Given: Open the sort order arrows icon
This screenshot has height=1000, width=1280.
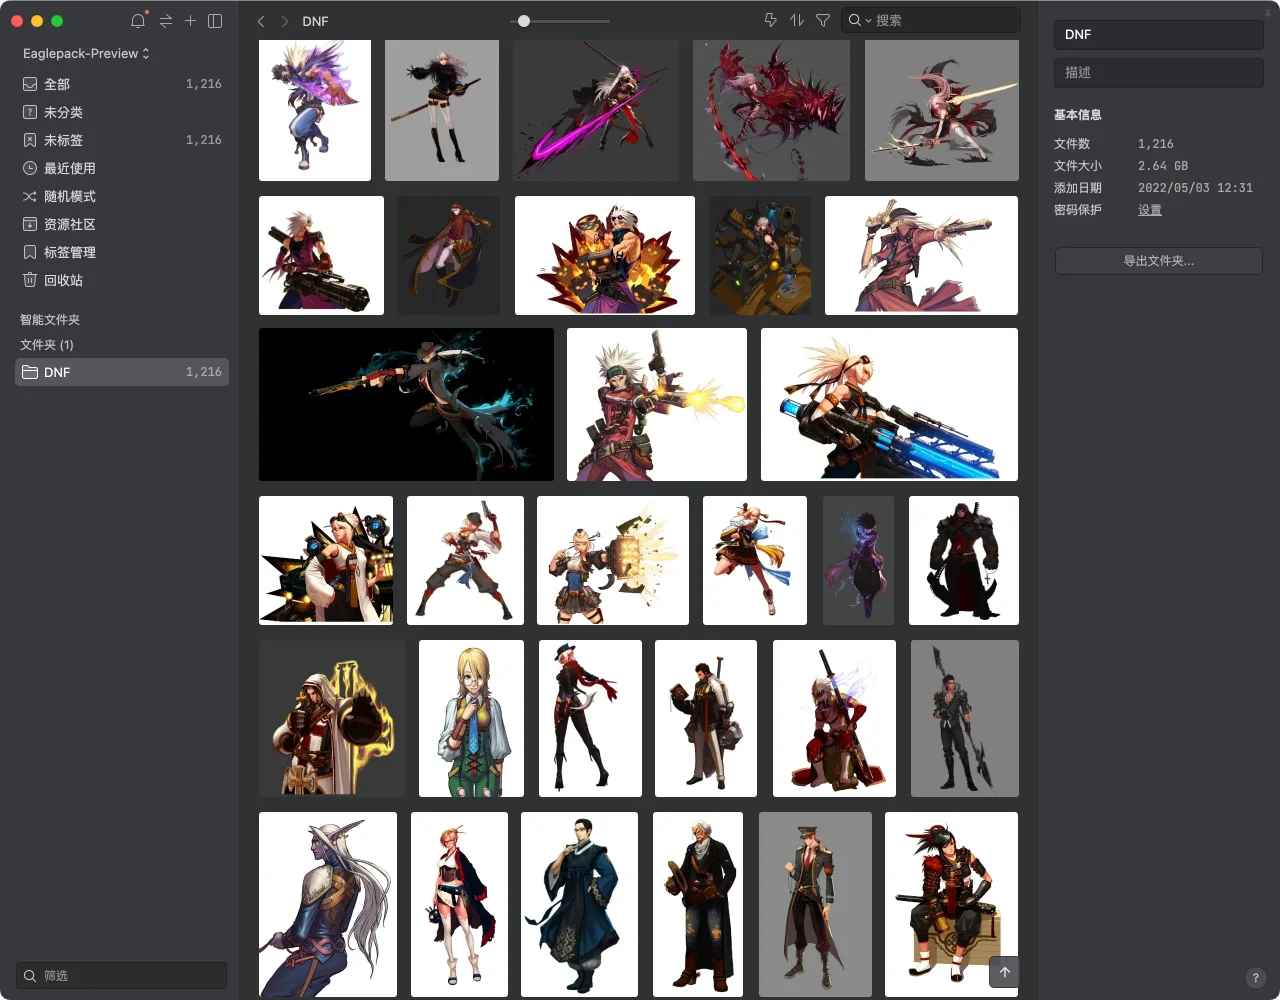Looking at the screenshot, I should [x=797, y=20].
